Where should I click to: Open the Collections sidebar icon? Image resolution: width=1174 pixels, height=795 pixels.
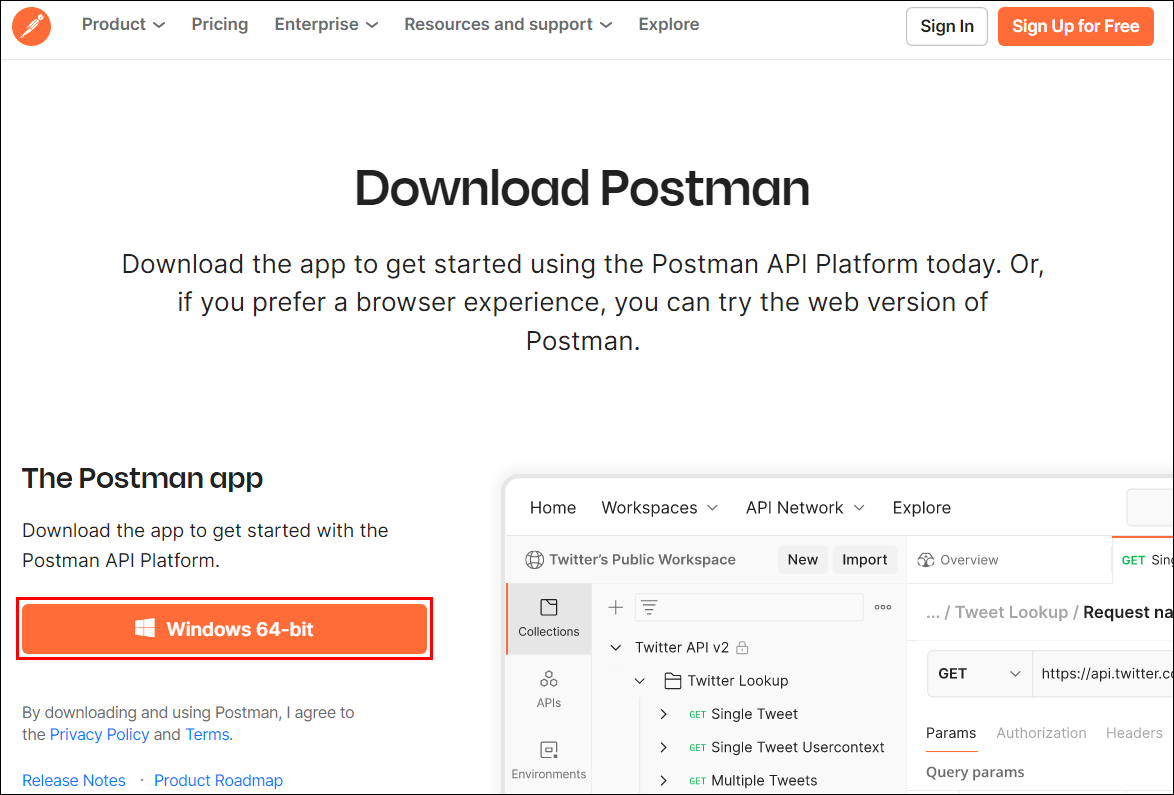549,618
